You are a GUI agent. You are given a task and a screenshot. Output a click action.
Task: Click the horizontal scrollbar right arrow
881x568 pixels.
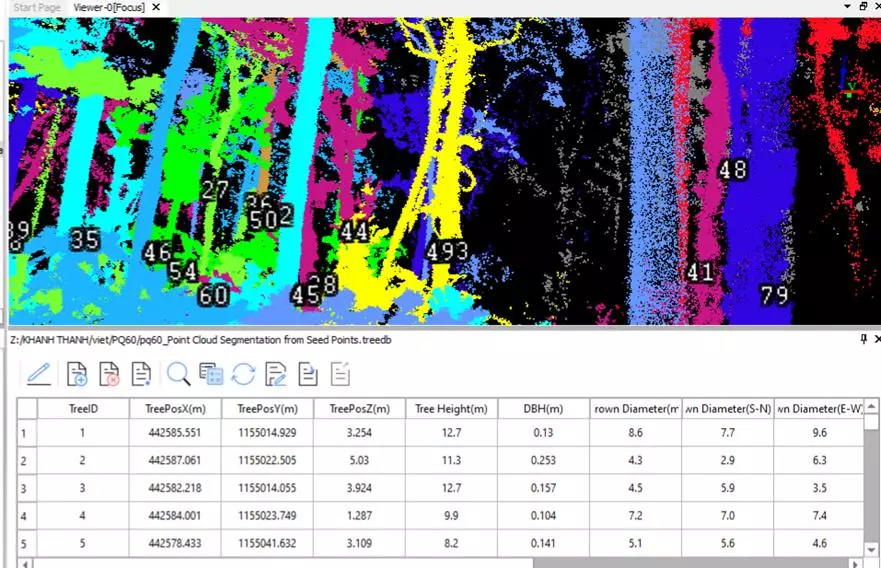click(855, 564)
